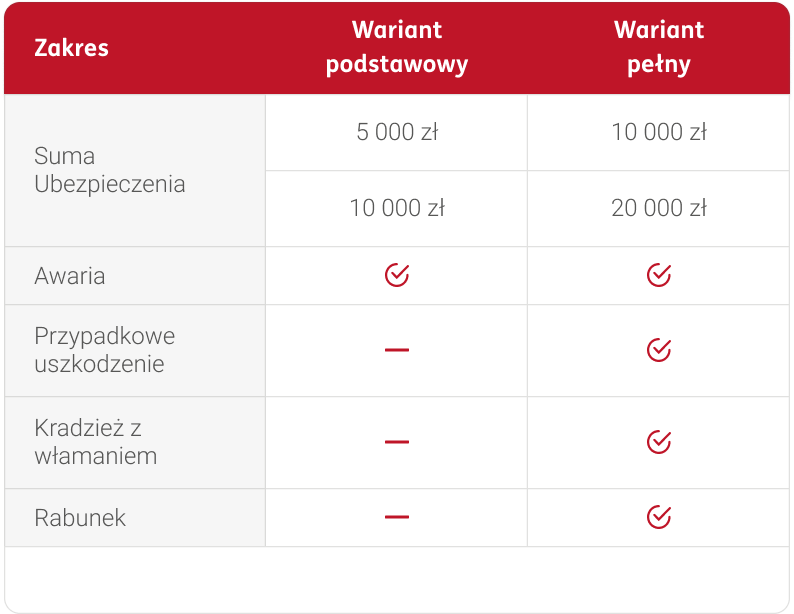Select the Wariant pełny column header
This screenshot has width=794, height=614.
coord(658,47)
